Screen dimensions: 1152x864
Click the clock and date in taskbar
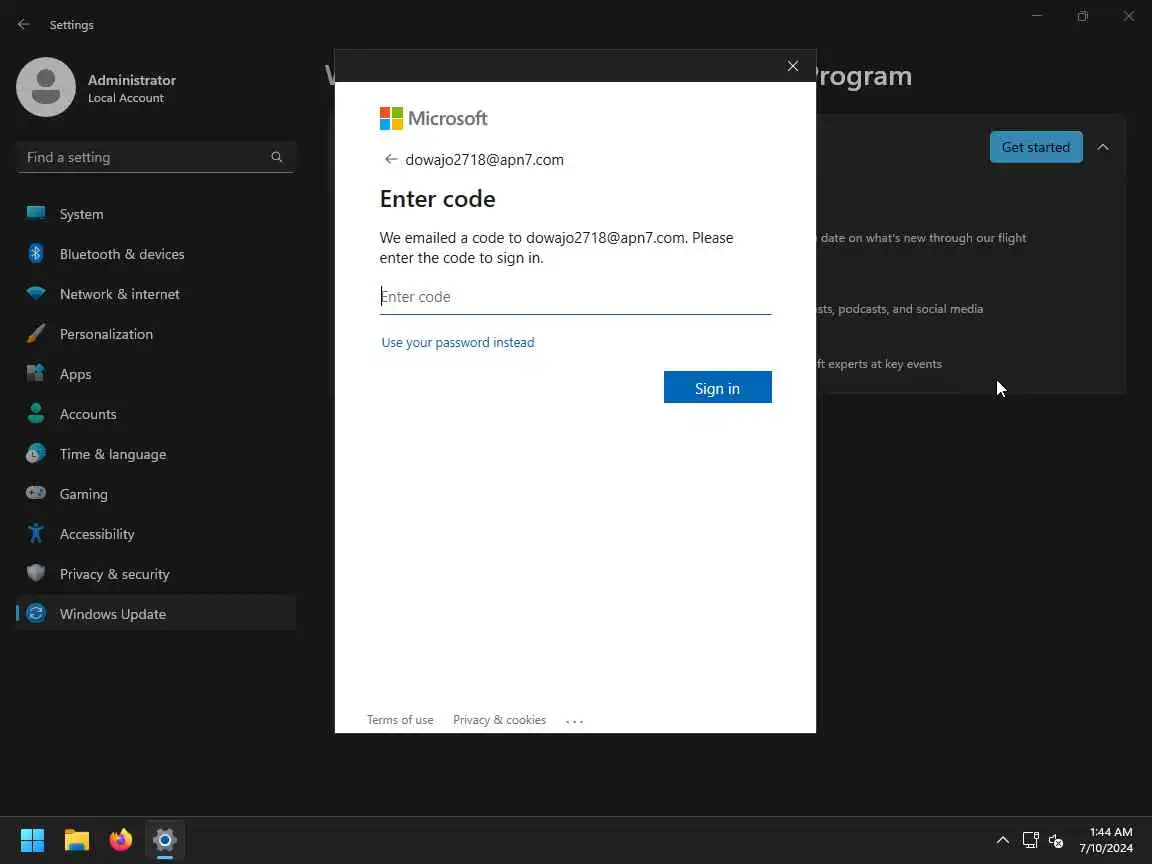1106,840
